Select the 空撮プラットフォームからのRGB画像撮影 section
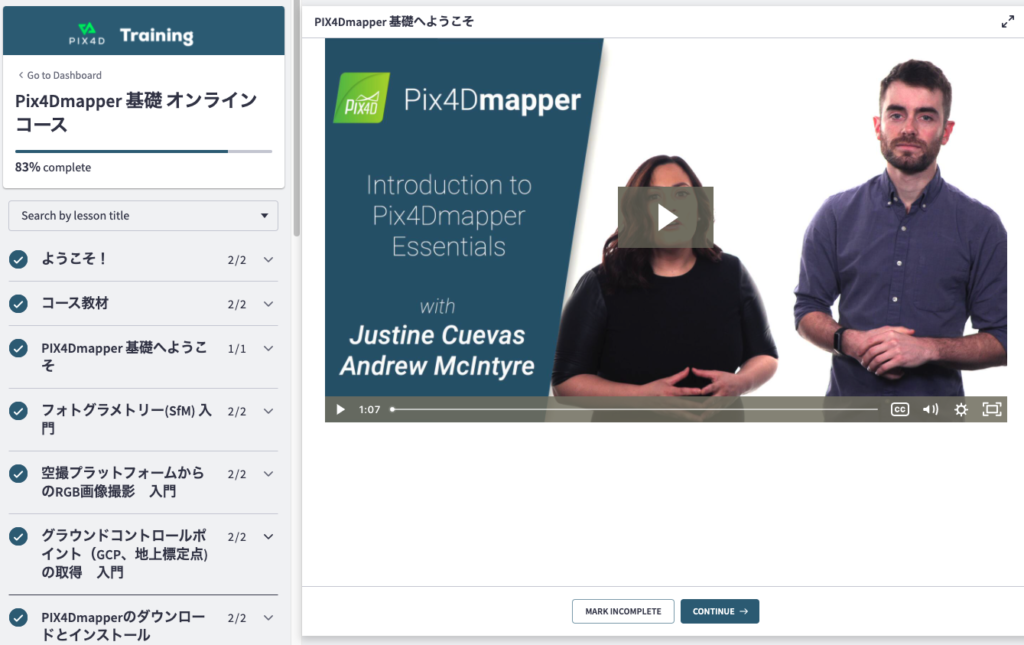 point(122,482)
